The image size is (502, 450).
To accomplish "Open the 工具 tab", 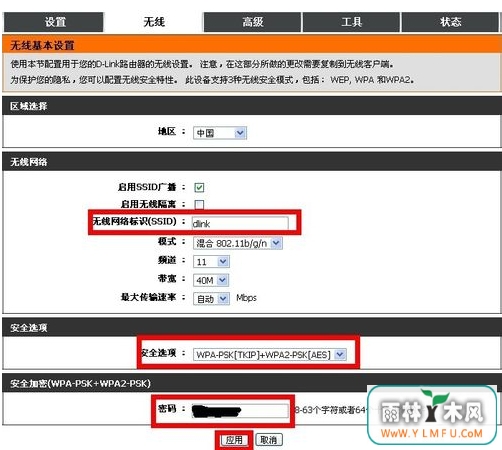I will (x=351, y=22).
